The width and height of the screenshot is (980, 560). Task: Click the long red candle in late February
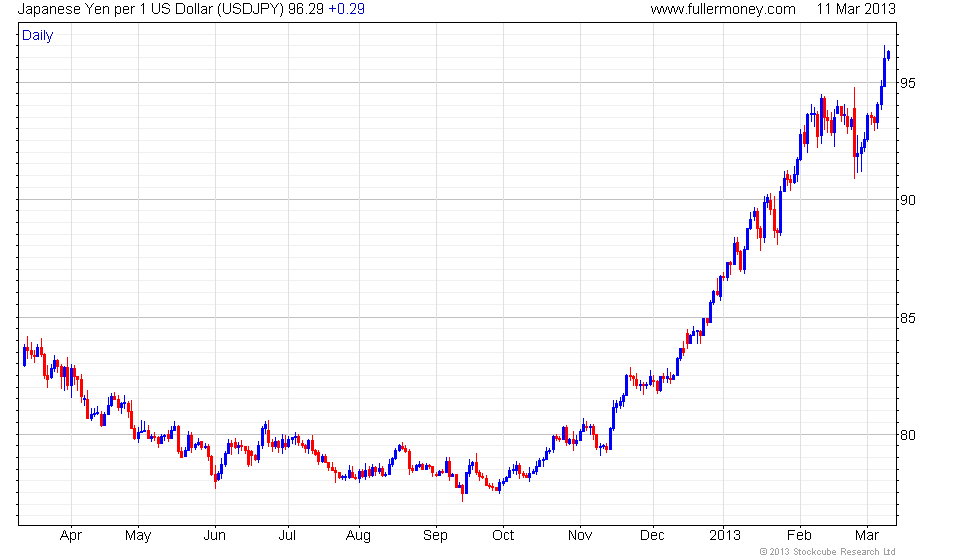[x=854, y=133]
